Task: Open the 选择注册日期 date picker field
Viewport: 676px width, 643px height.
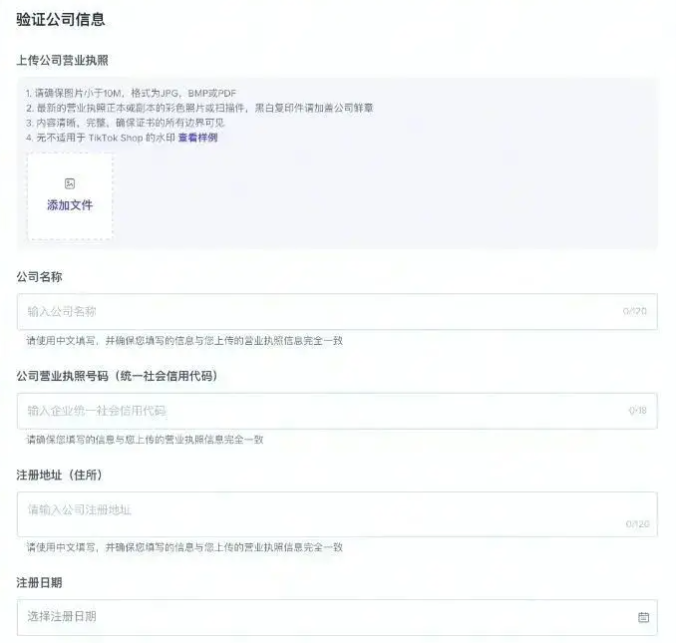Action: click(320, 616)
